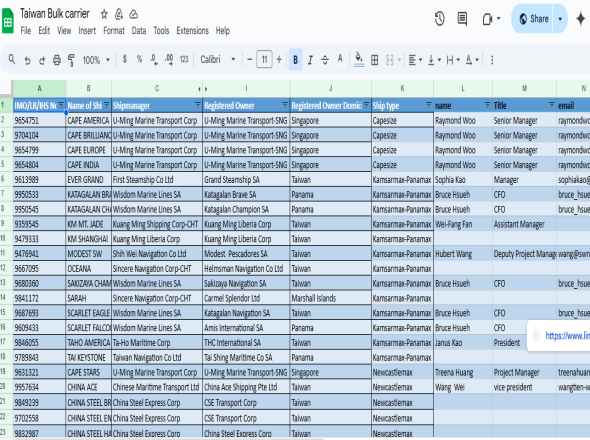
Task: Expand hidden columns between C and I
Action: (202, 89)
